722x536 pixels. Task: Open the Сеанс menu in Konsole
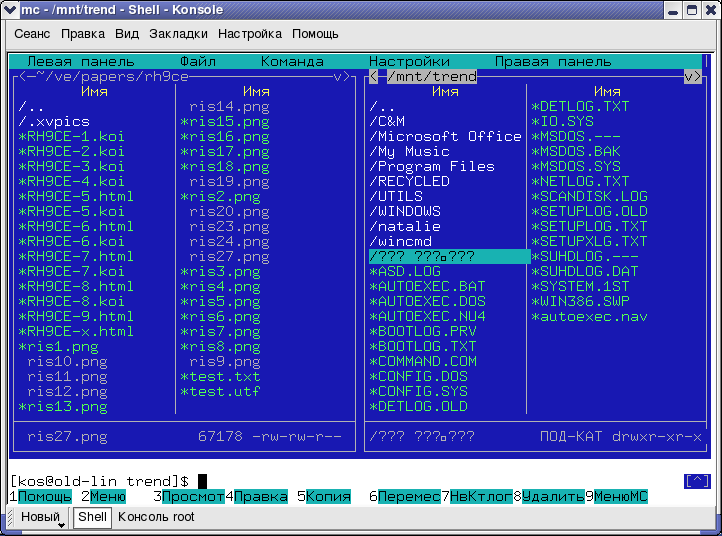coord(32,33)
